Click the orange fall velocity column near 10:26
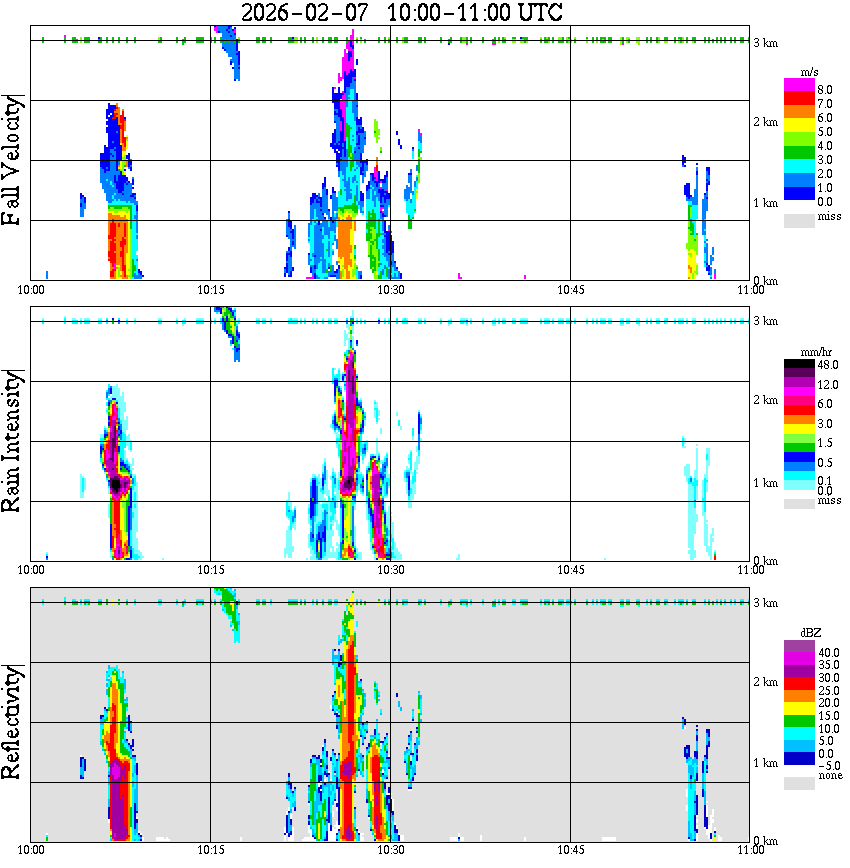The height and width of the screenshot is (868, 850). (x=346, y=246)
